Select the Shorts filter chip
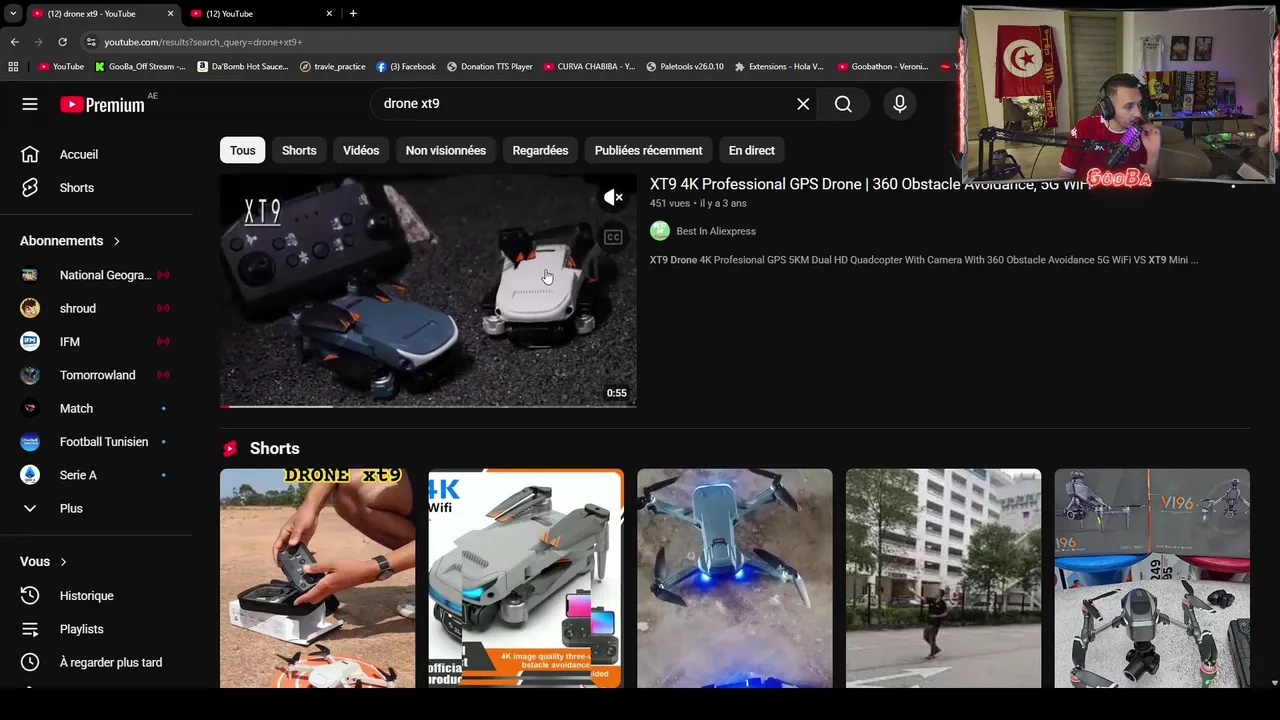The image size is (1280, 720). (299, 150)
